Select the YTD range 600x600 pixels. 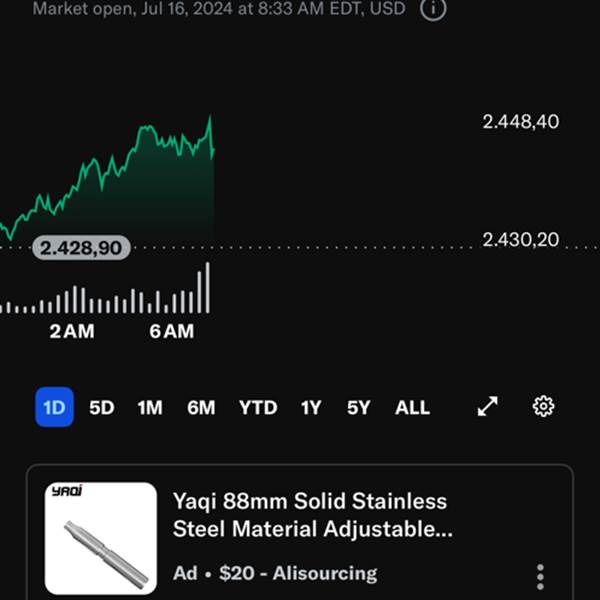[x=258, y=408]
